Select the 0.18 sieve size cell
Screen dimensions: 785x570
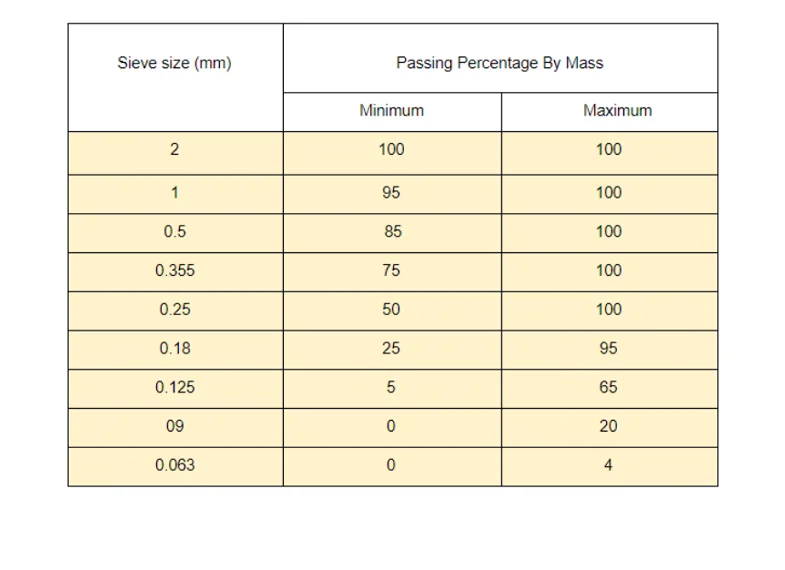(176, 350)
